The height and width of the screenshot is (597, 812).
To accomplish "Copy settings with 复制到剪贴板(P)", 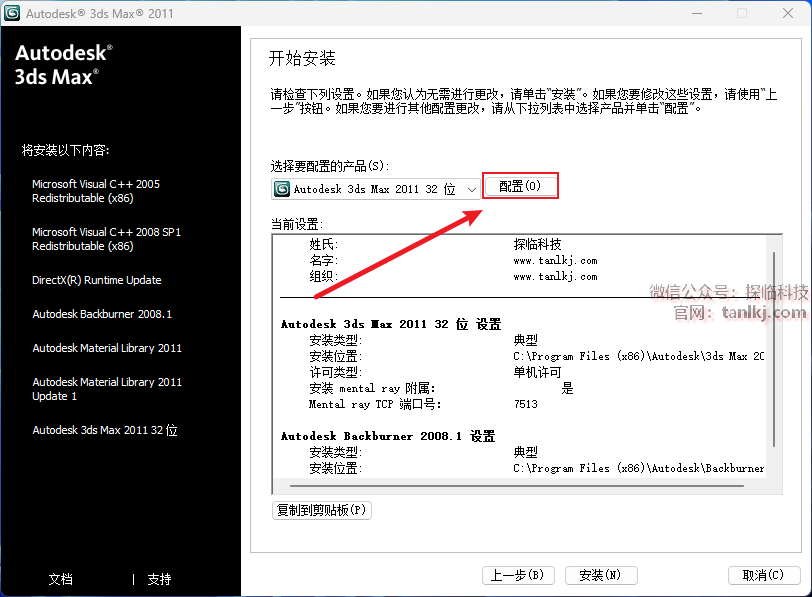I will [322, 510].
